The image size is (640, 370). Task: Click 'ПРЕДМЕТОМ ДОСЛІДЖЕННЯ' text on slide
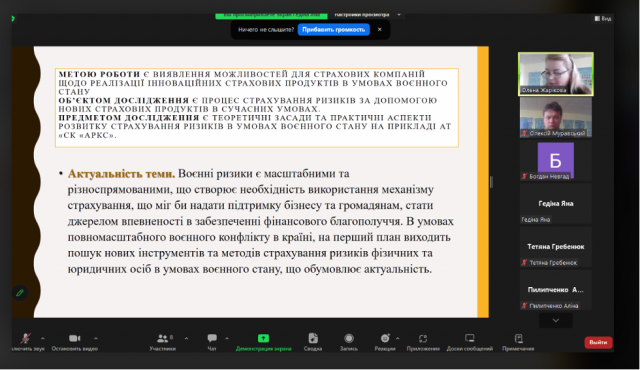(129, 117)
